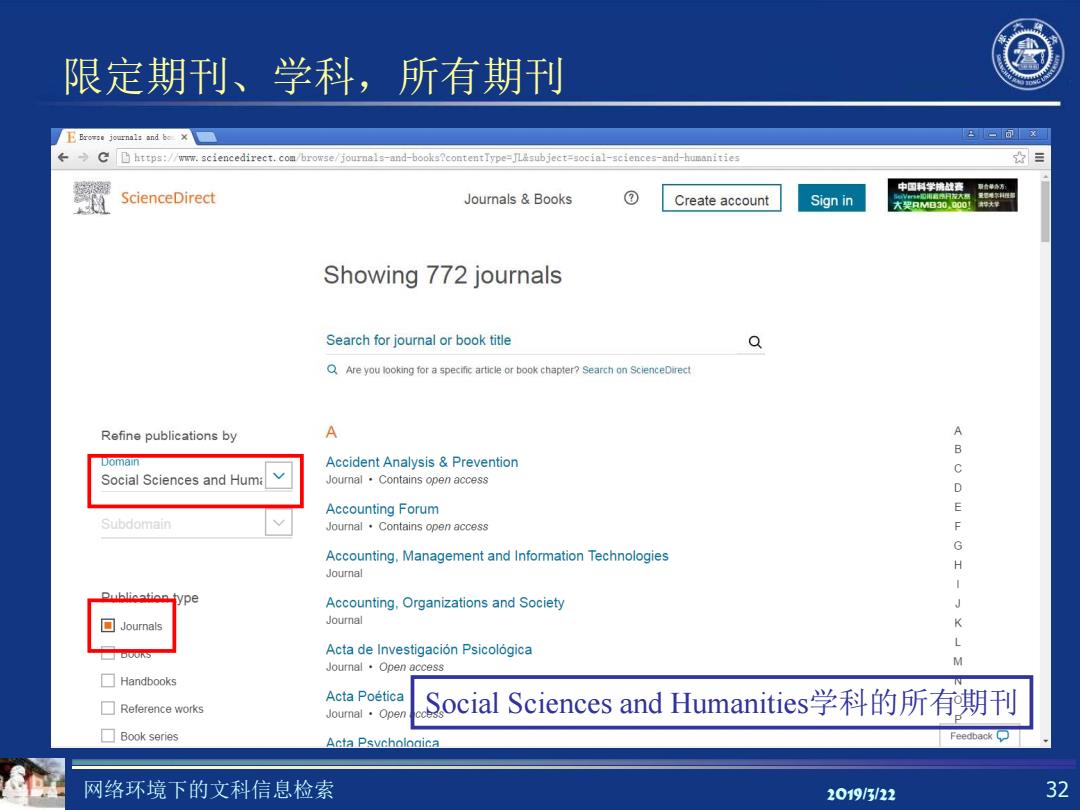The height and width of the screenshot is (810, 1080).
Task: Jump to letter G in index
Action: 957,546
